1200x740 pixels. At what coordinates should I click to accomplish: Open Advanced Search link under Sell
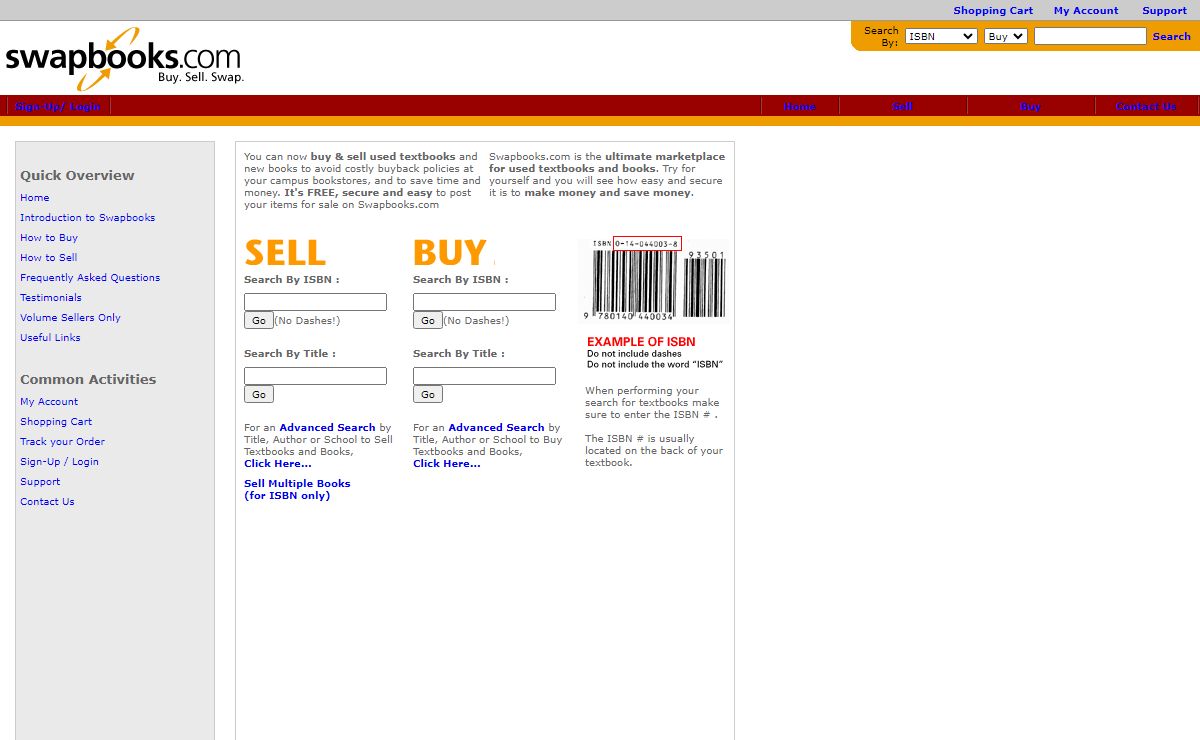tap(327, 427)
